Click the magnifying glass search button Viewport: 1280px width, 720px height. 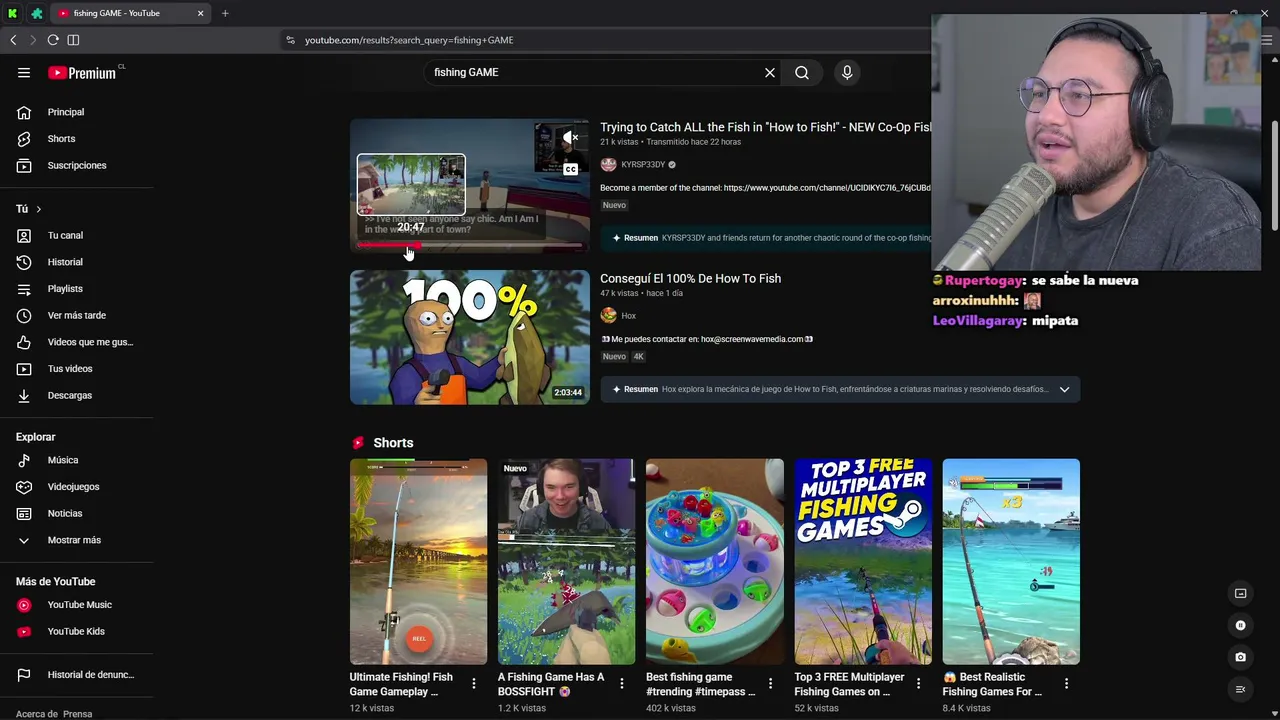point(802,72)
